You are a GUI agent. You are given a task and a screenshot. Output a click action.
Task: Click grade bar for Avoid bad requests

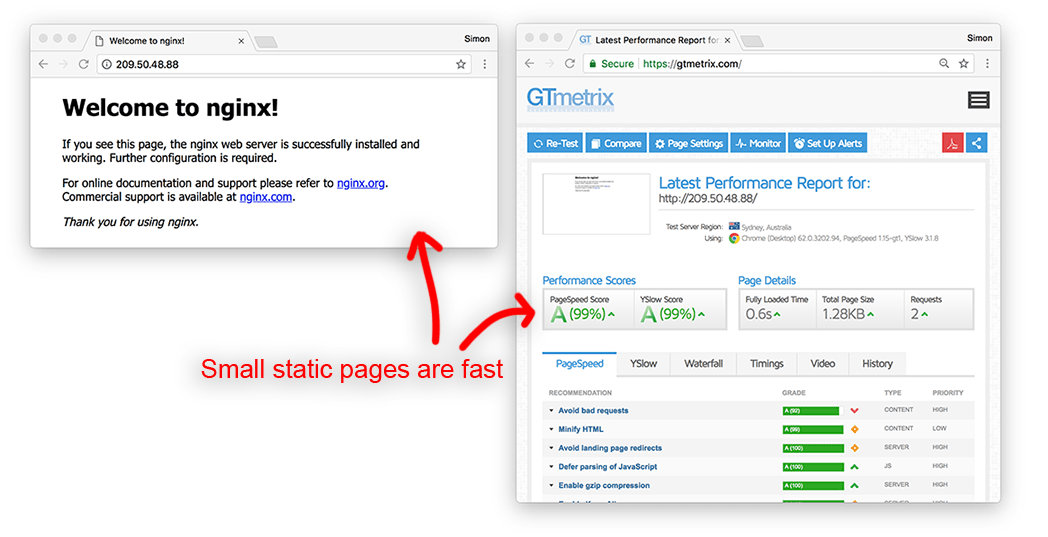point(811,411)
